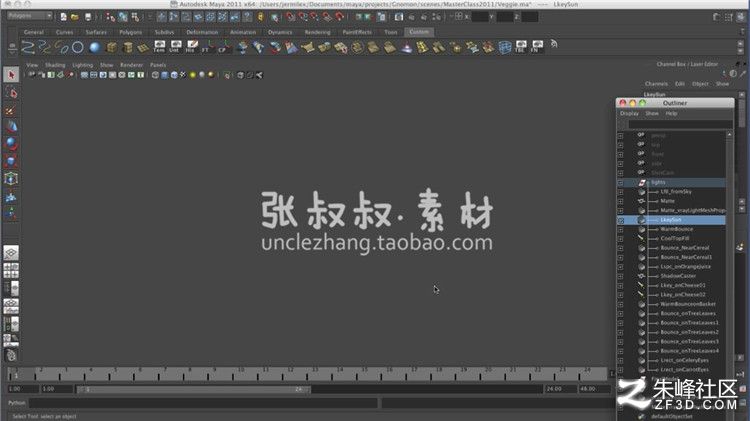Toggle snap to points magnet icon
750x421 pixels.
pos(314,17)
